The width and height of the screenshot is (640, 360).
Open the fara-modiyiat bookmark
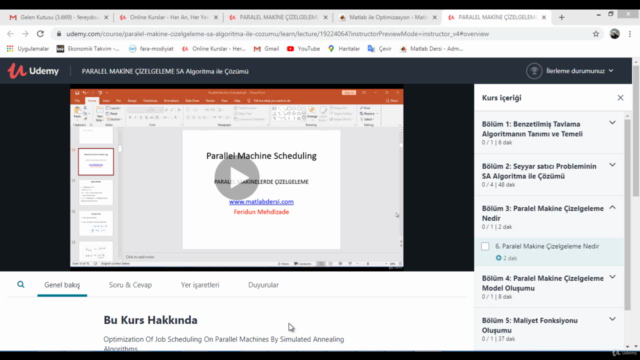(151, 49)
